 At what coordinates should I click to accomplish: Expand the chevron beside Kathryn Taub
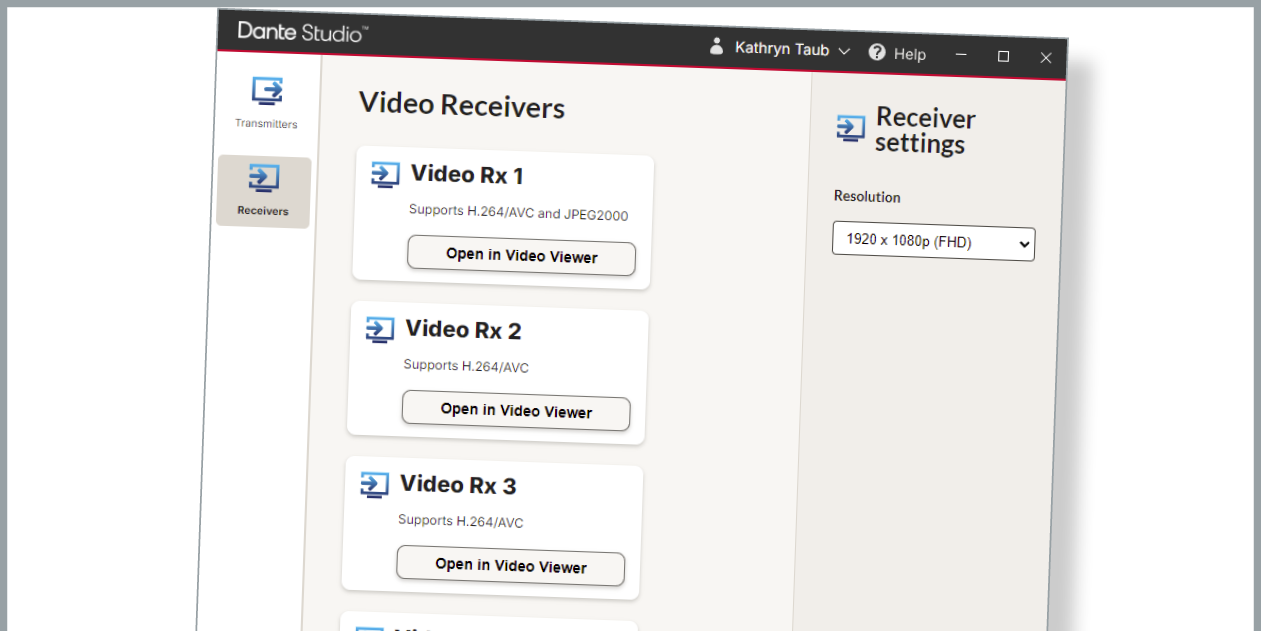(x=844, y=51)
